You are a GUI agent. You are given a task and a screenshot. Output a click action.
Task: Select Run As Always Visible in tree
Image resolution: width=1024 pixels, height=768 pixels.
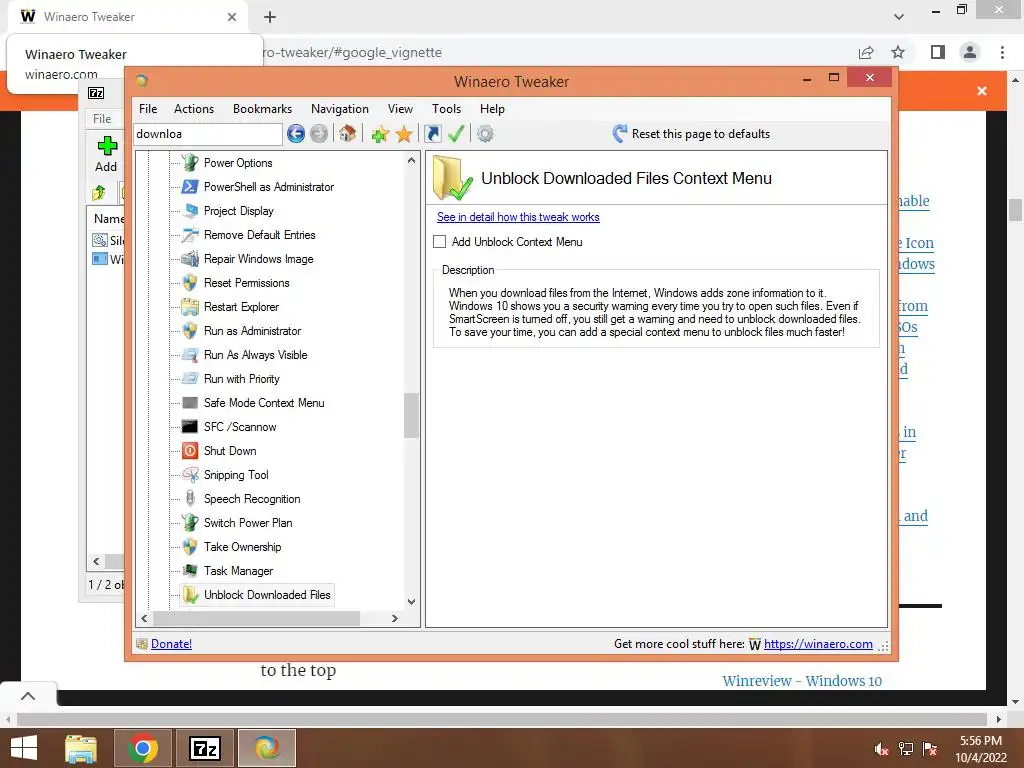[255, 355]
